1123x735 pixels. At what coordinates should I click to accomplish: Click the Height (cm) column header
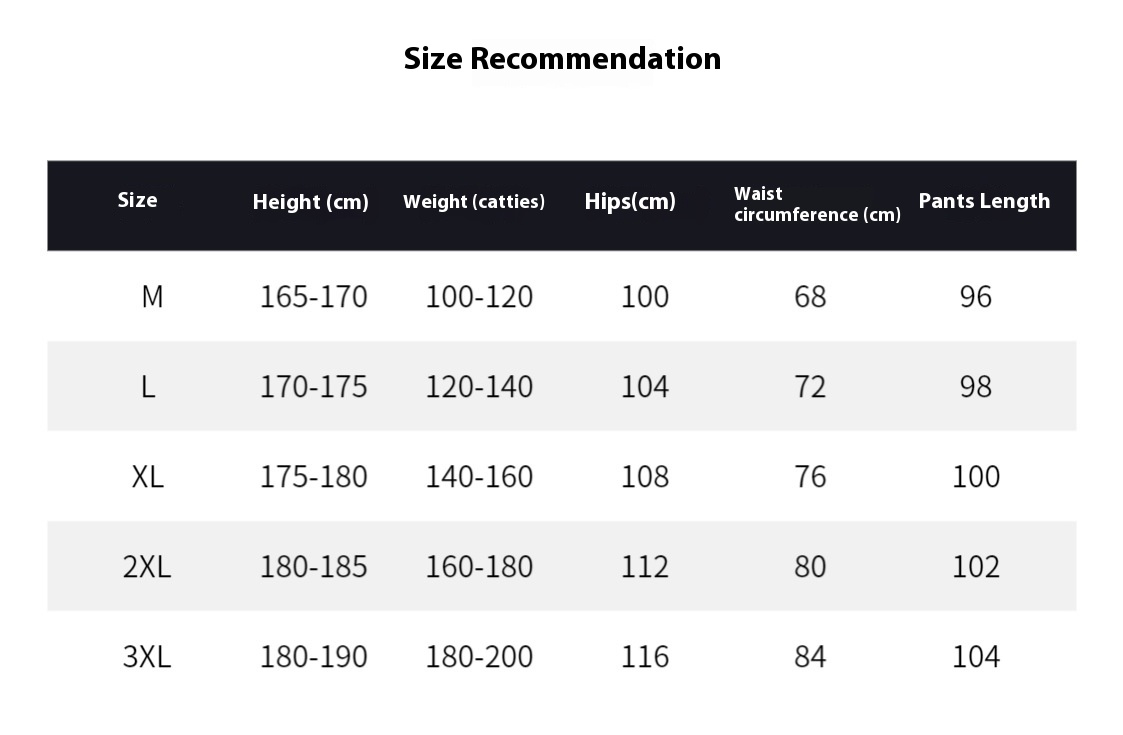(x=310, y=202)
